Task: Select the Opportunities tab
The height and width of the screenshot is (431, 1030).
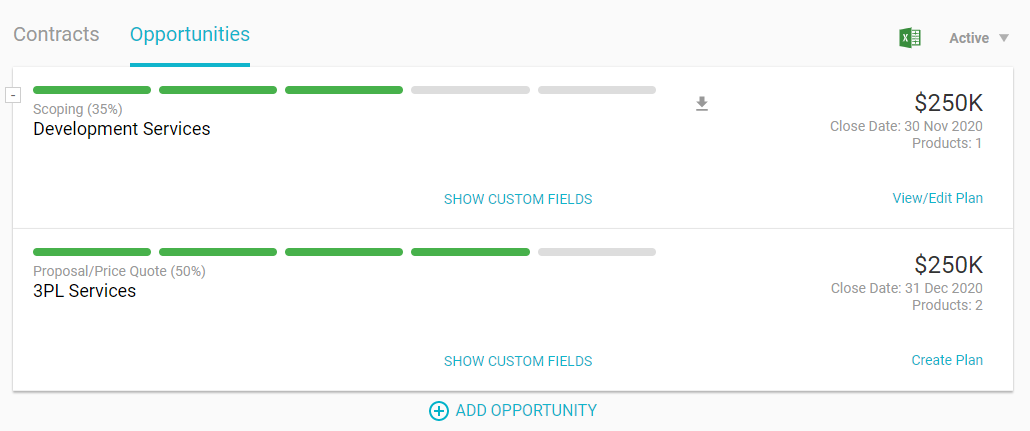Action: click(190, 35)
